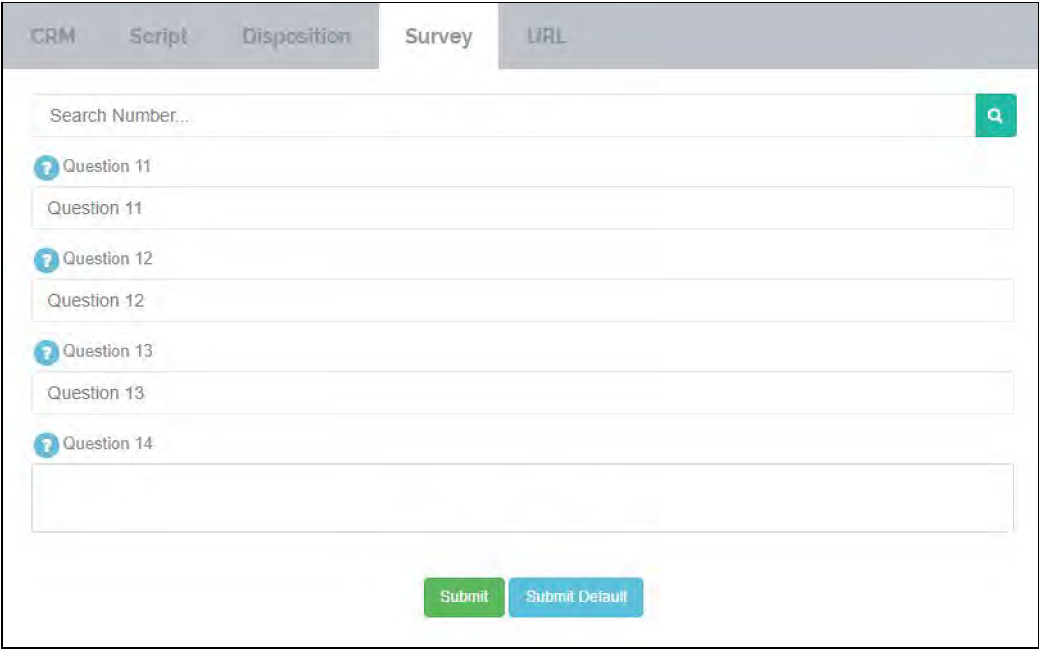Click the Question 14 label text
The width and height of the screenshot is (1045, 652).
(x=108, y=443)
